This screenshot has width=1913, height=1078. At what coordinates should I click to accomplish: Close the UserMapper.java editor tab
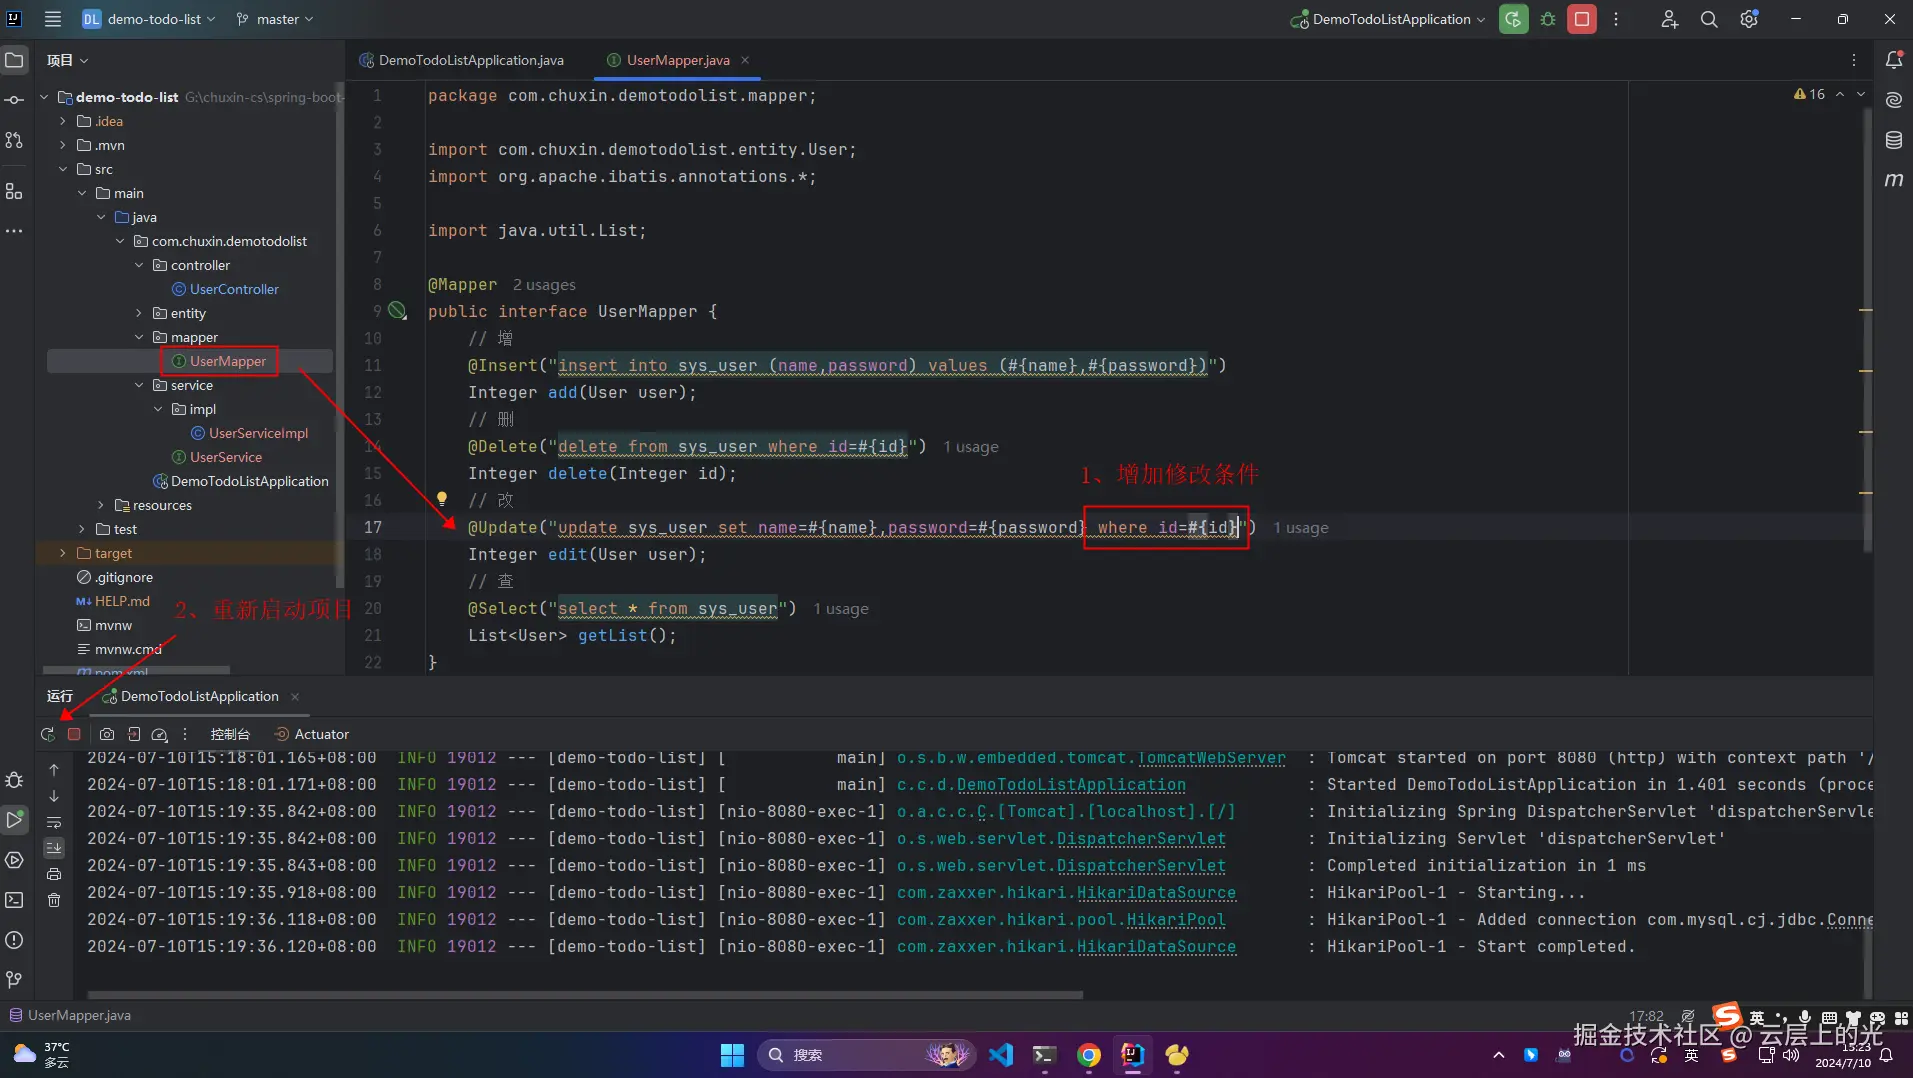coord(745,60)
